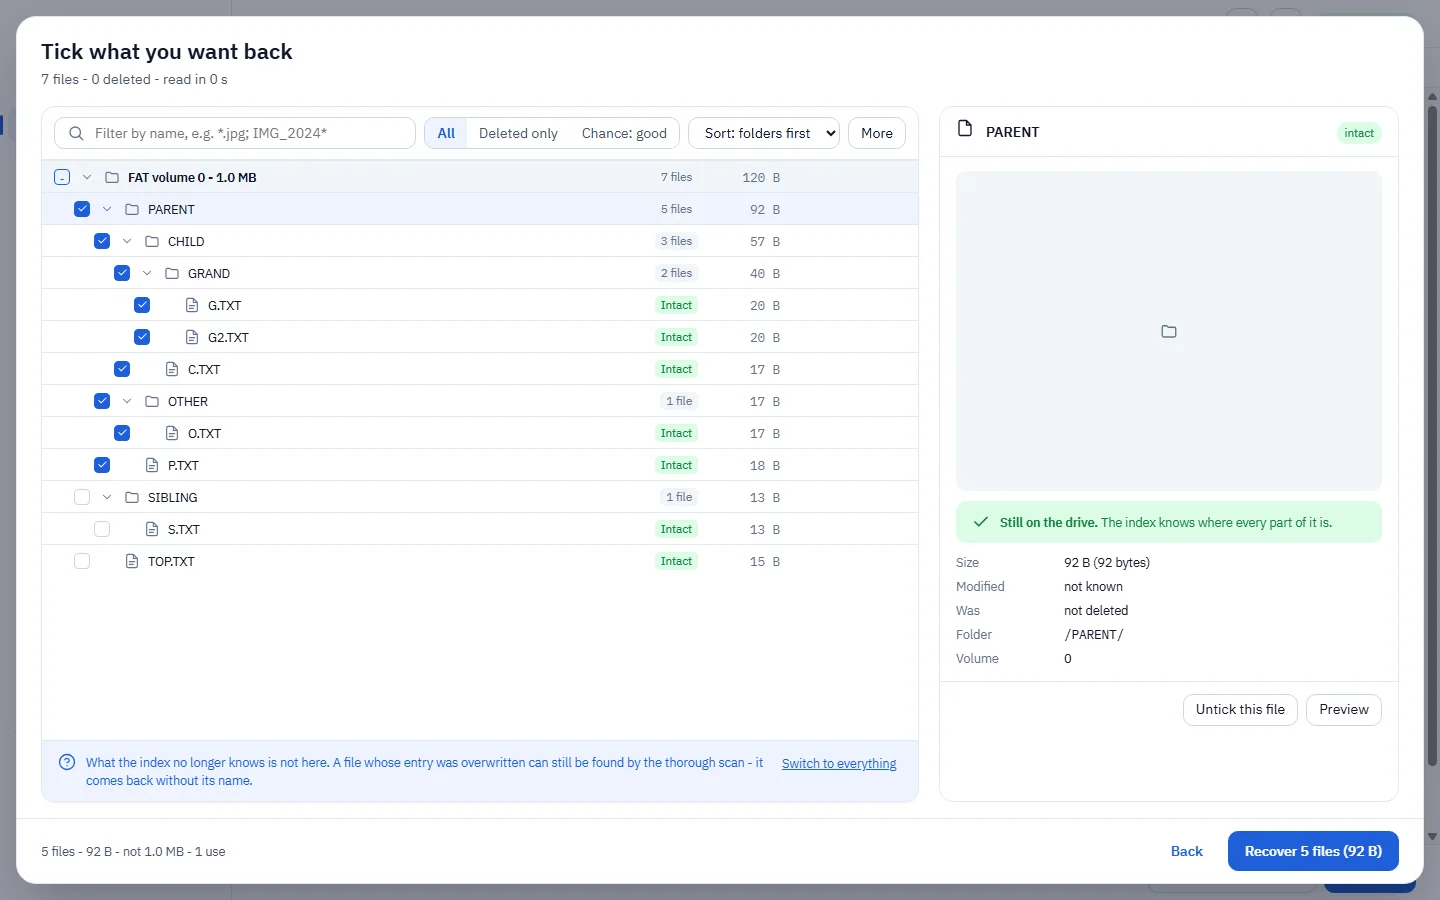The width and height of the screenshot is (1440, 900).
Task: Select the Deleted only filter tab
Action: click(x=518, y=133)
